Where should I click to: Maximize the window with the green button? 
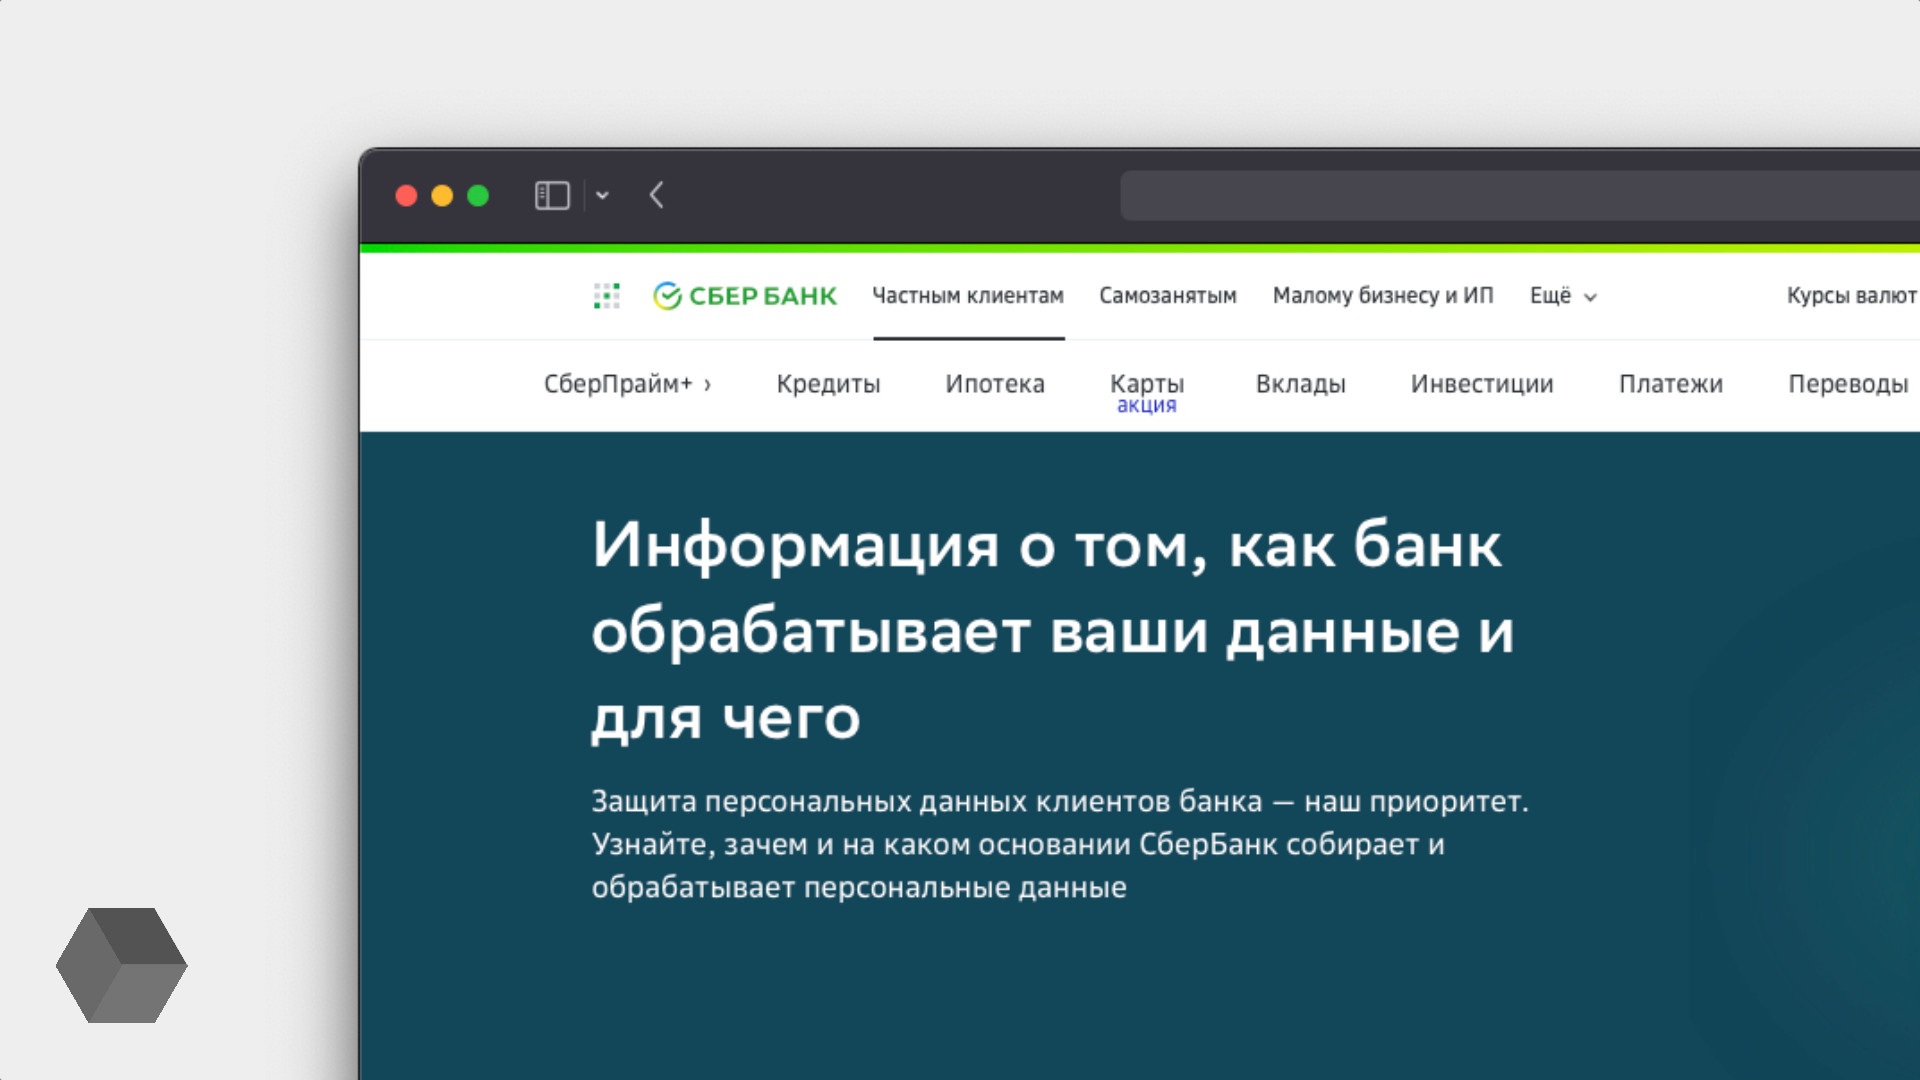(478, 196)
